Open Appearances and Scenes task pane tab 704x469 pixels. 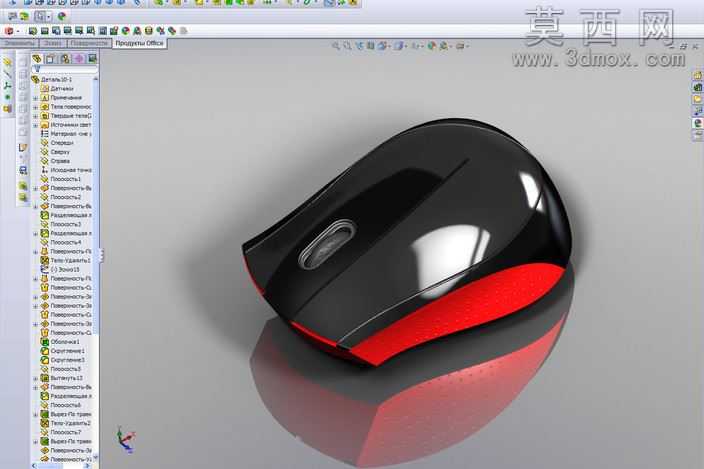pos(698,123)
